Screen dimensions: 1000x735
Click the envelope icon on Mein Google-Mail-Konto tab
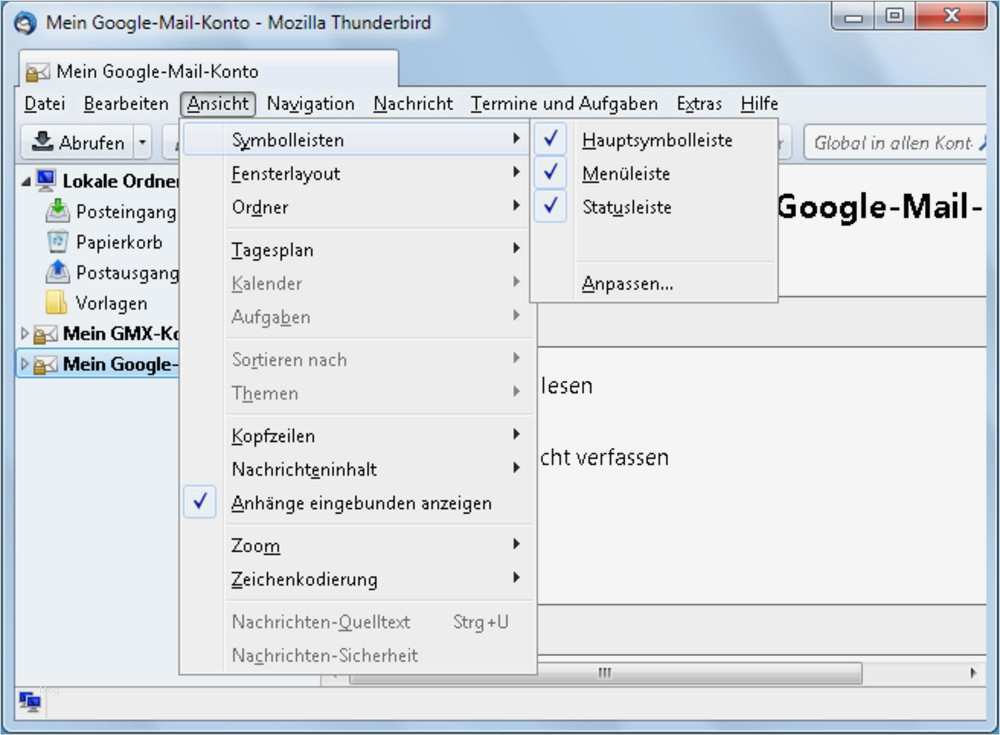pos(38,72)
